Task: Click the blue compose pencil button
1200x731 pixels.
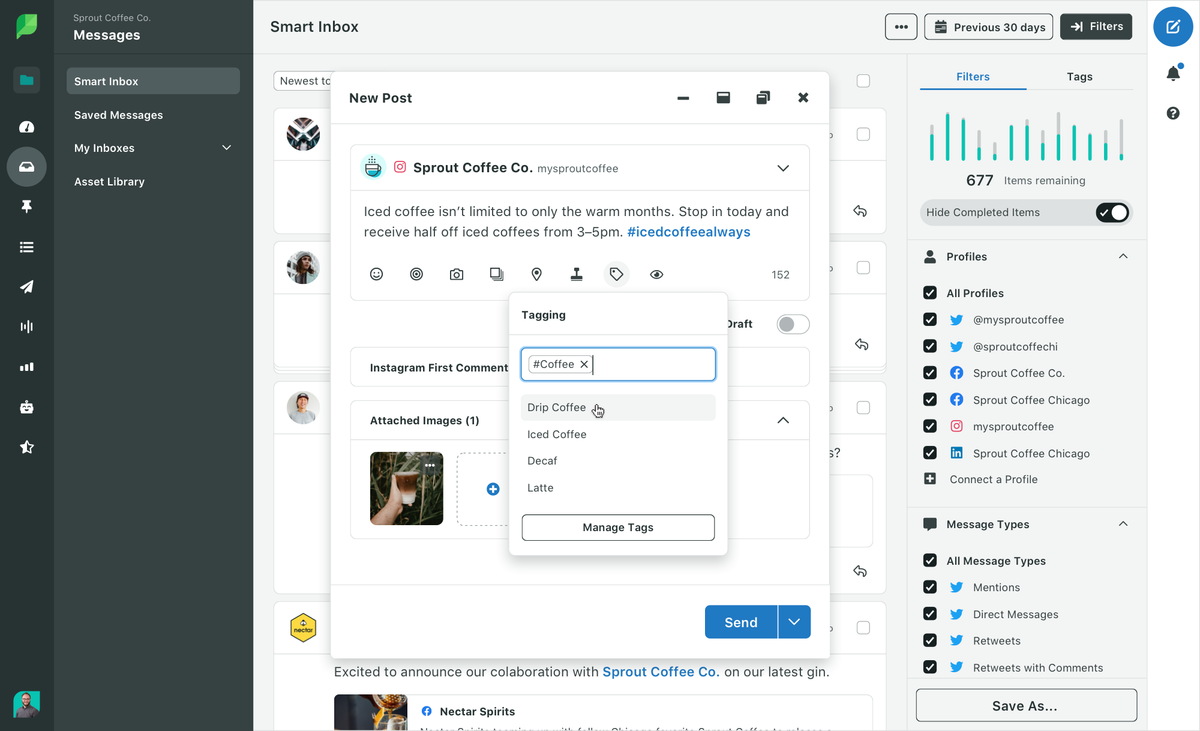Action: point(1173,27)
